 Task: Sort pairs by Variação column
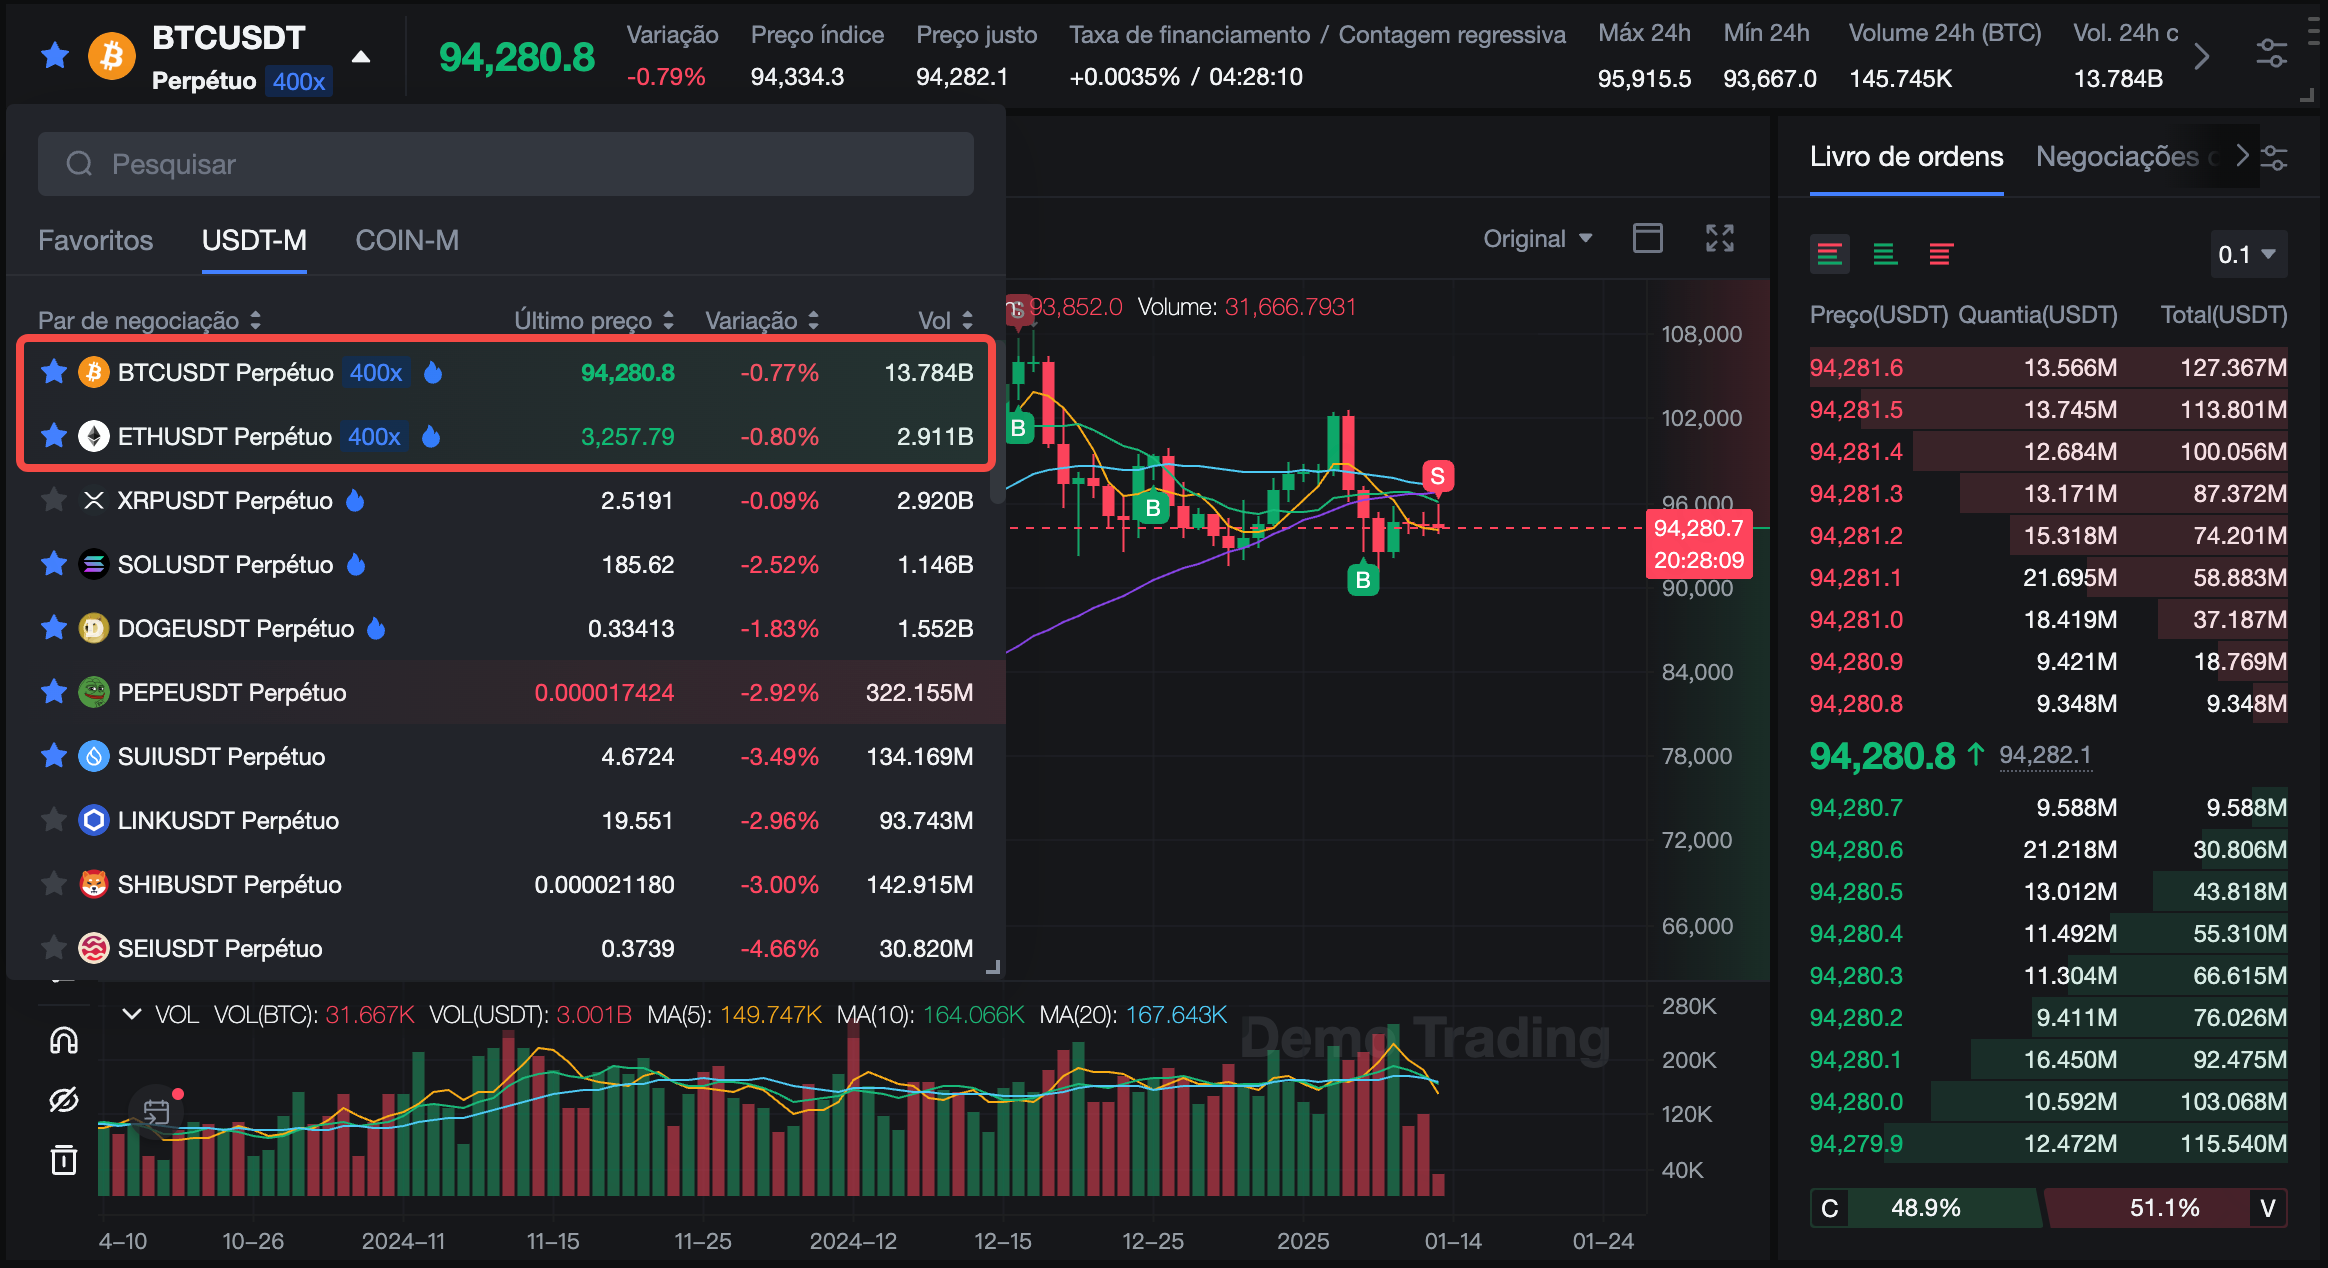pos(762,320)
